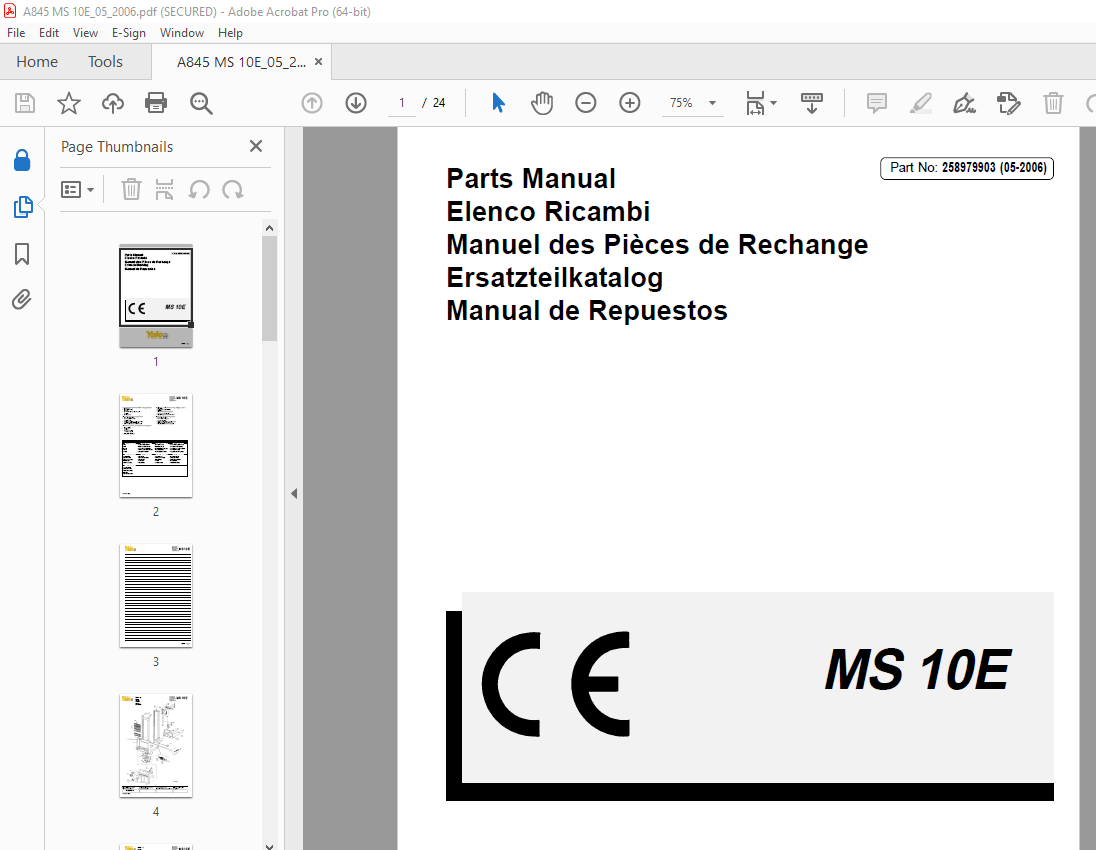1096x850 pixels.
Task: Select page 4 thumbnail
Action: [156, 746]
